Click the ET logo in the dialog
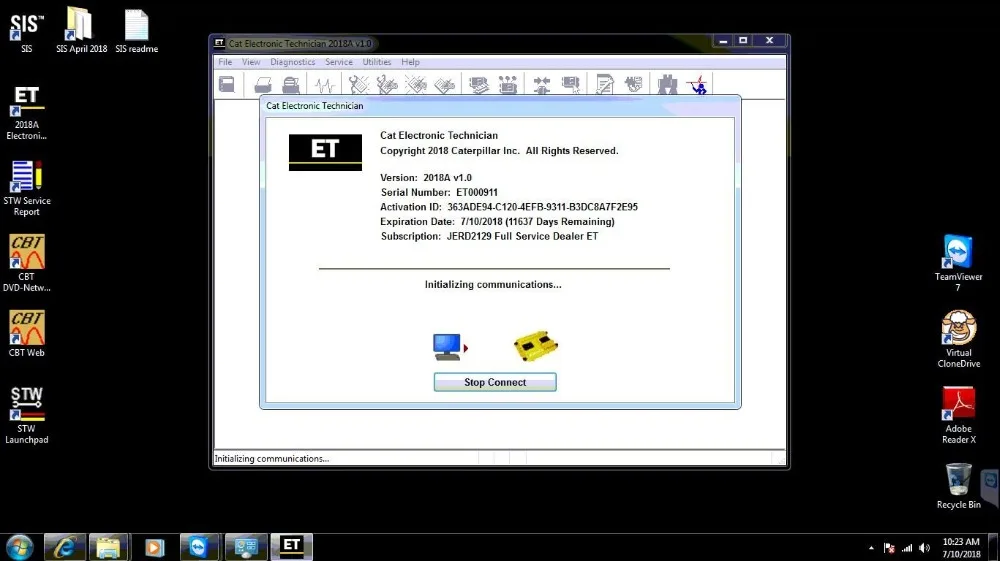Viewport: 1000px width, 561px height. tap(325, 152)
